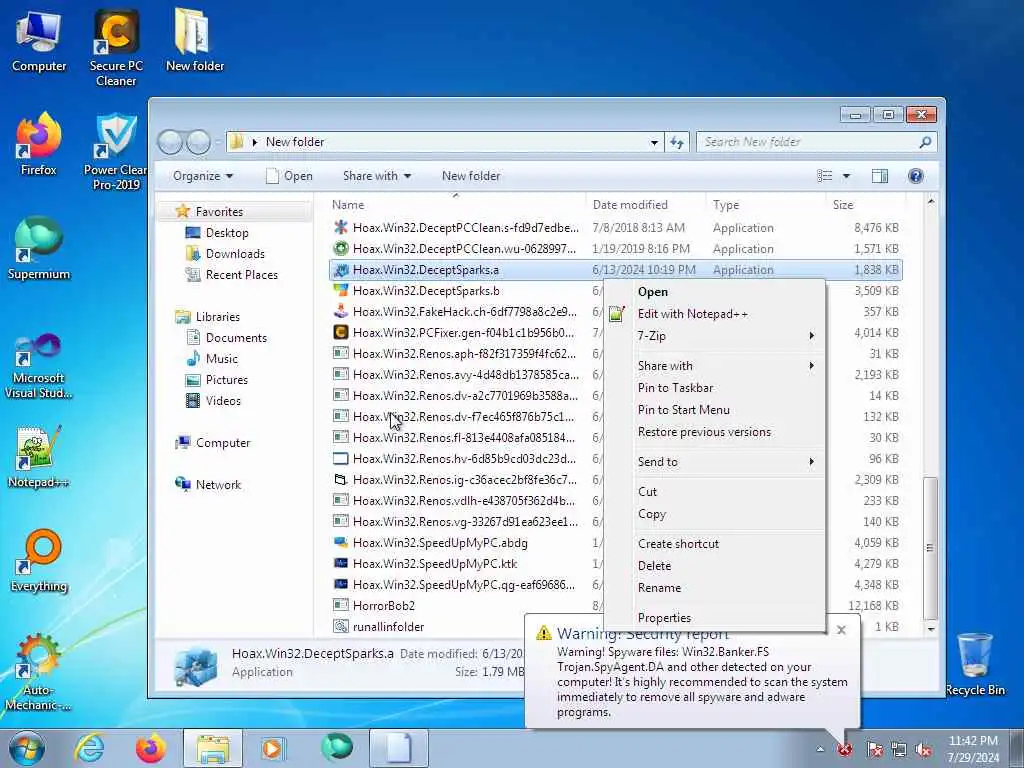Click New folder toolbar button
The width and height of the screenshot is (1024, 768).
click(x=471, y=176)
